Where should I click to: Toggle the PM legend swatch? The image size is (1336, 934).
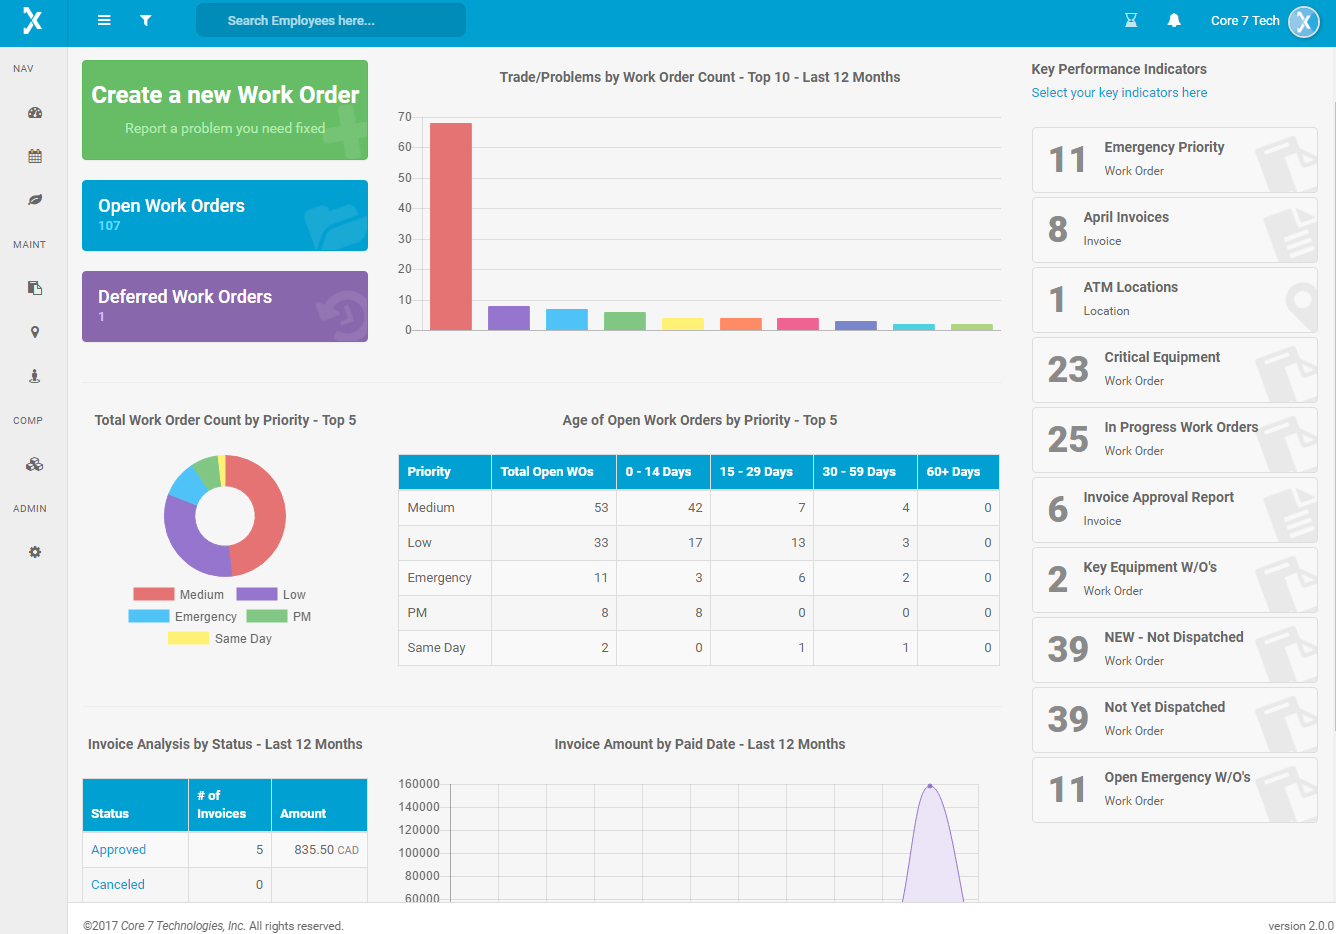[267, 616]
